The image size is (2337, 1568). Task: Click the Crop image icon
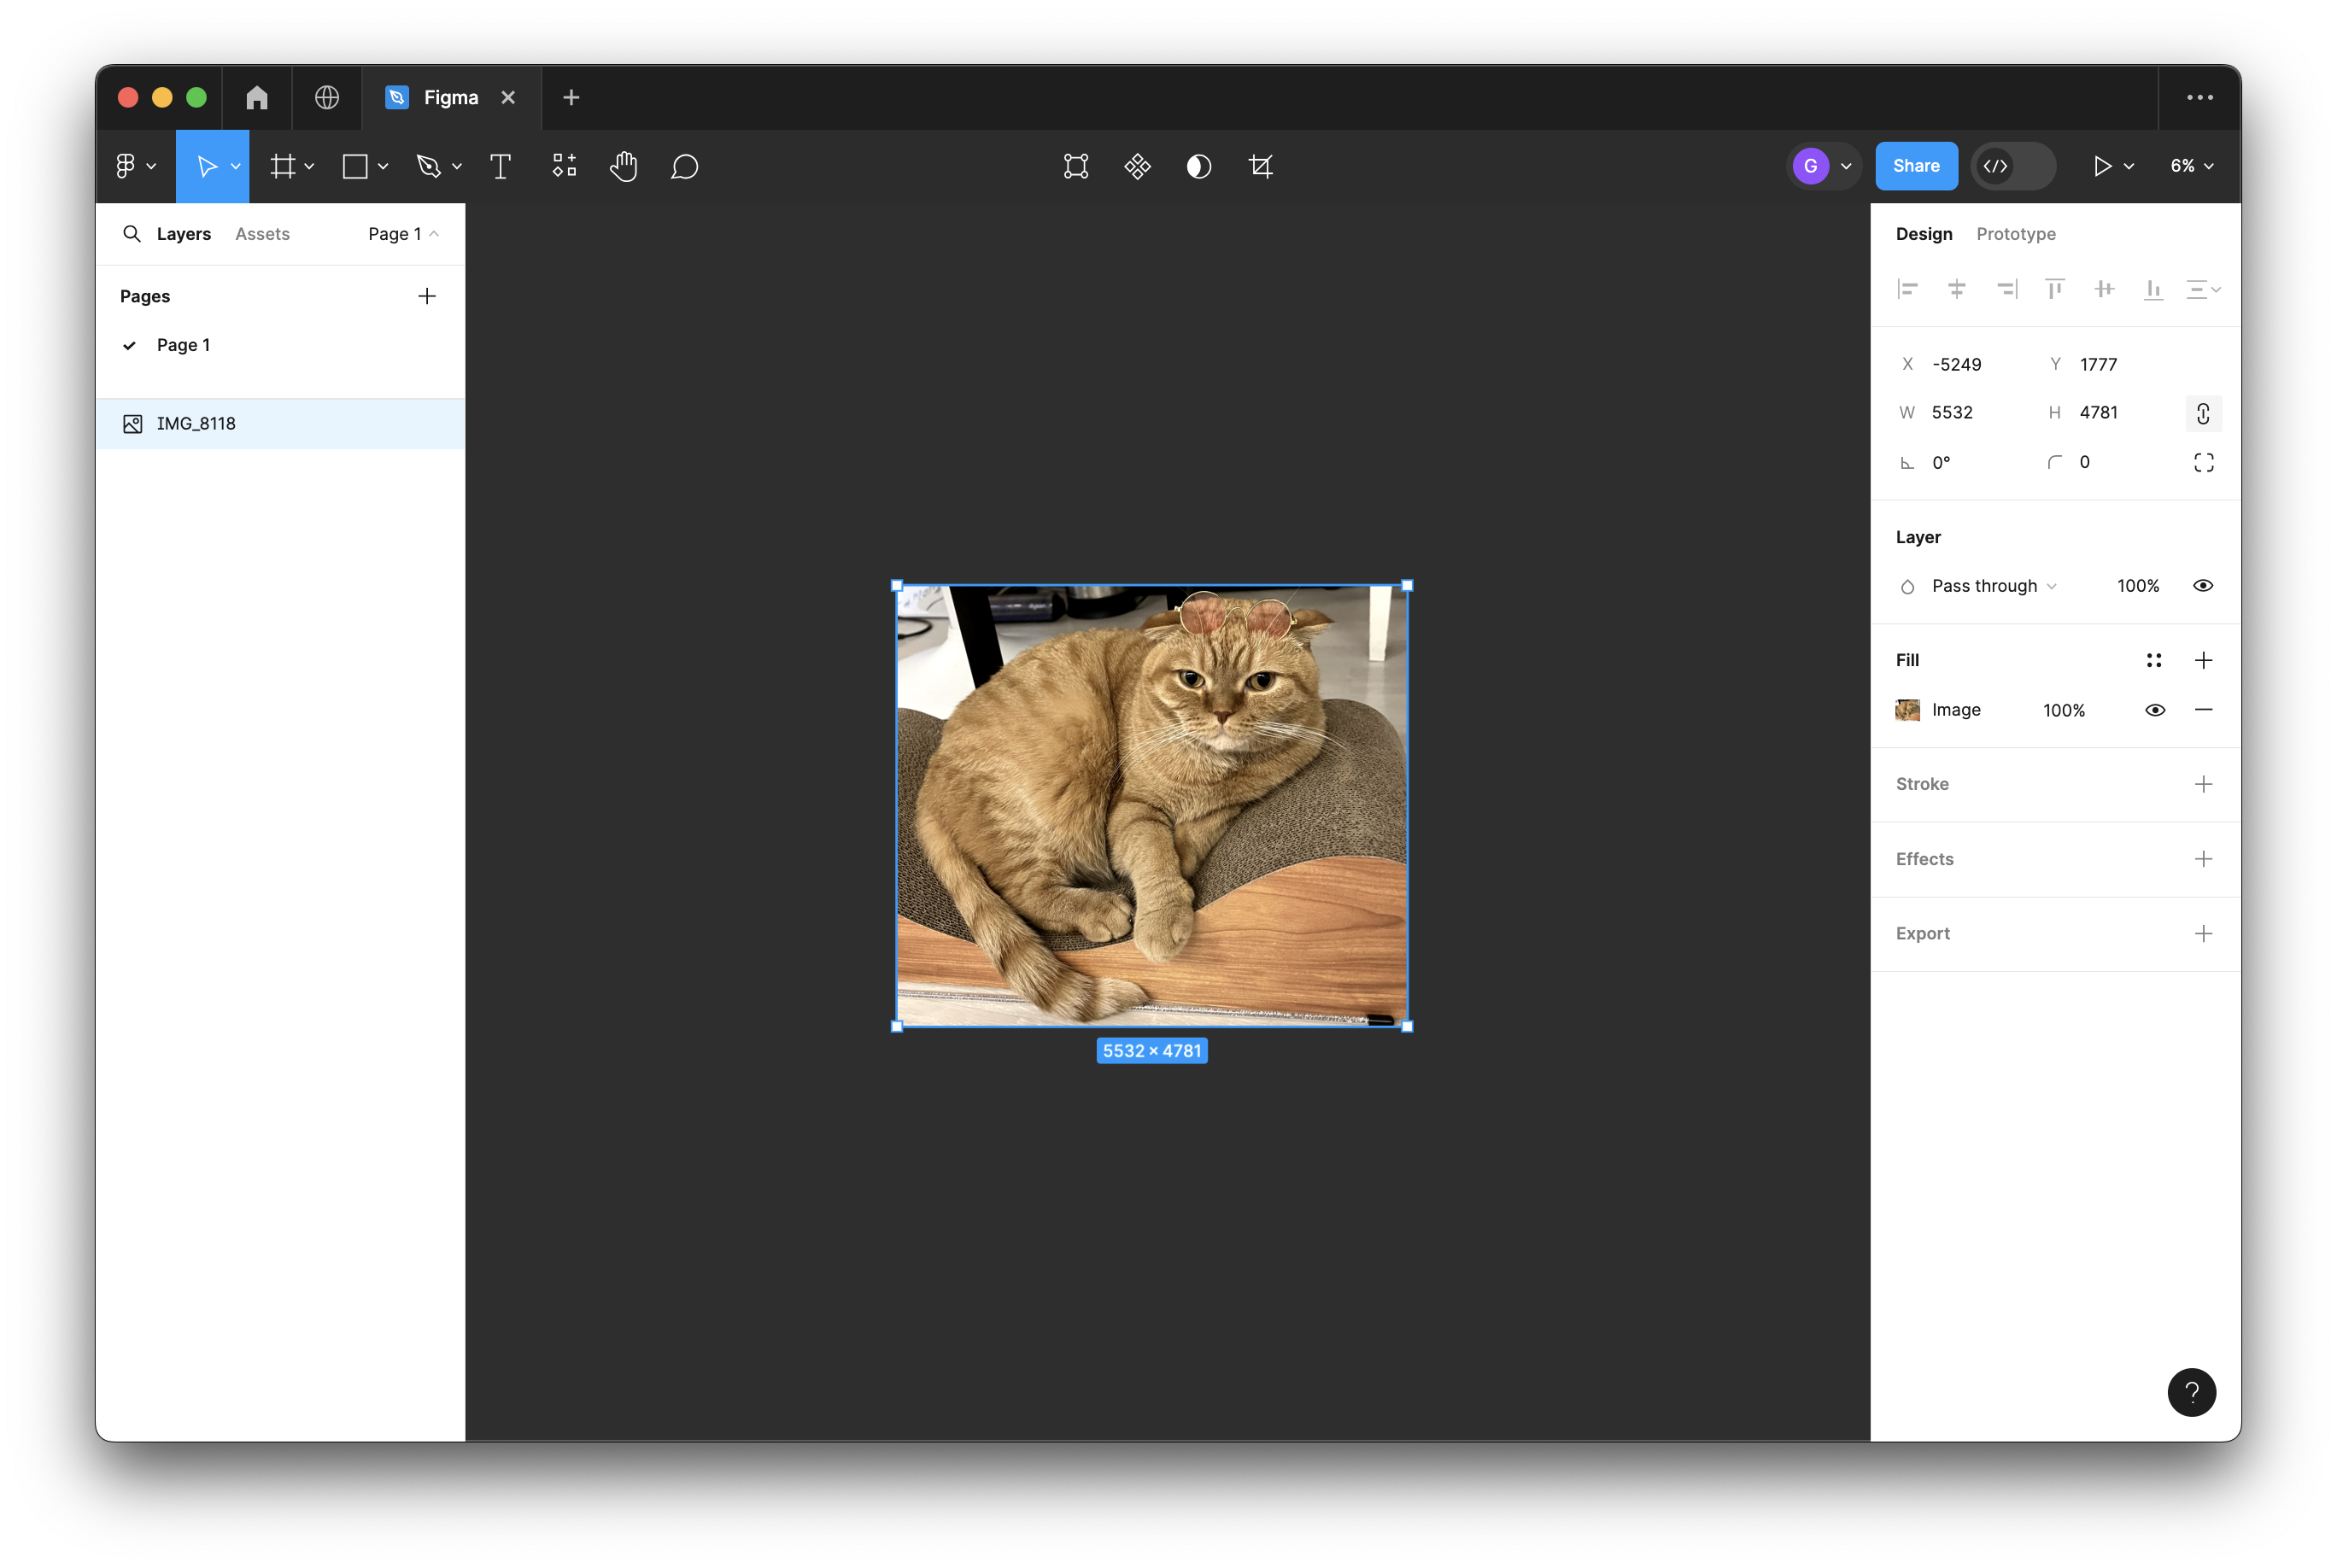coord(1261,166)
